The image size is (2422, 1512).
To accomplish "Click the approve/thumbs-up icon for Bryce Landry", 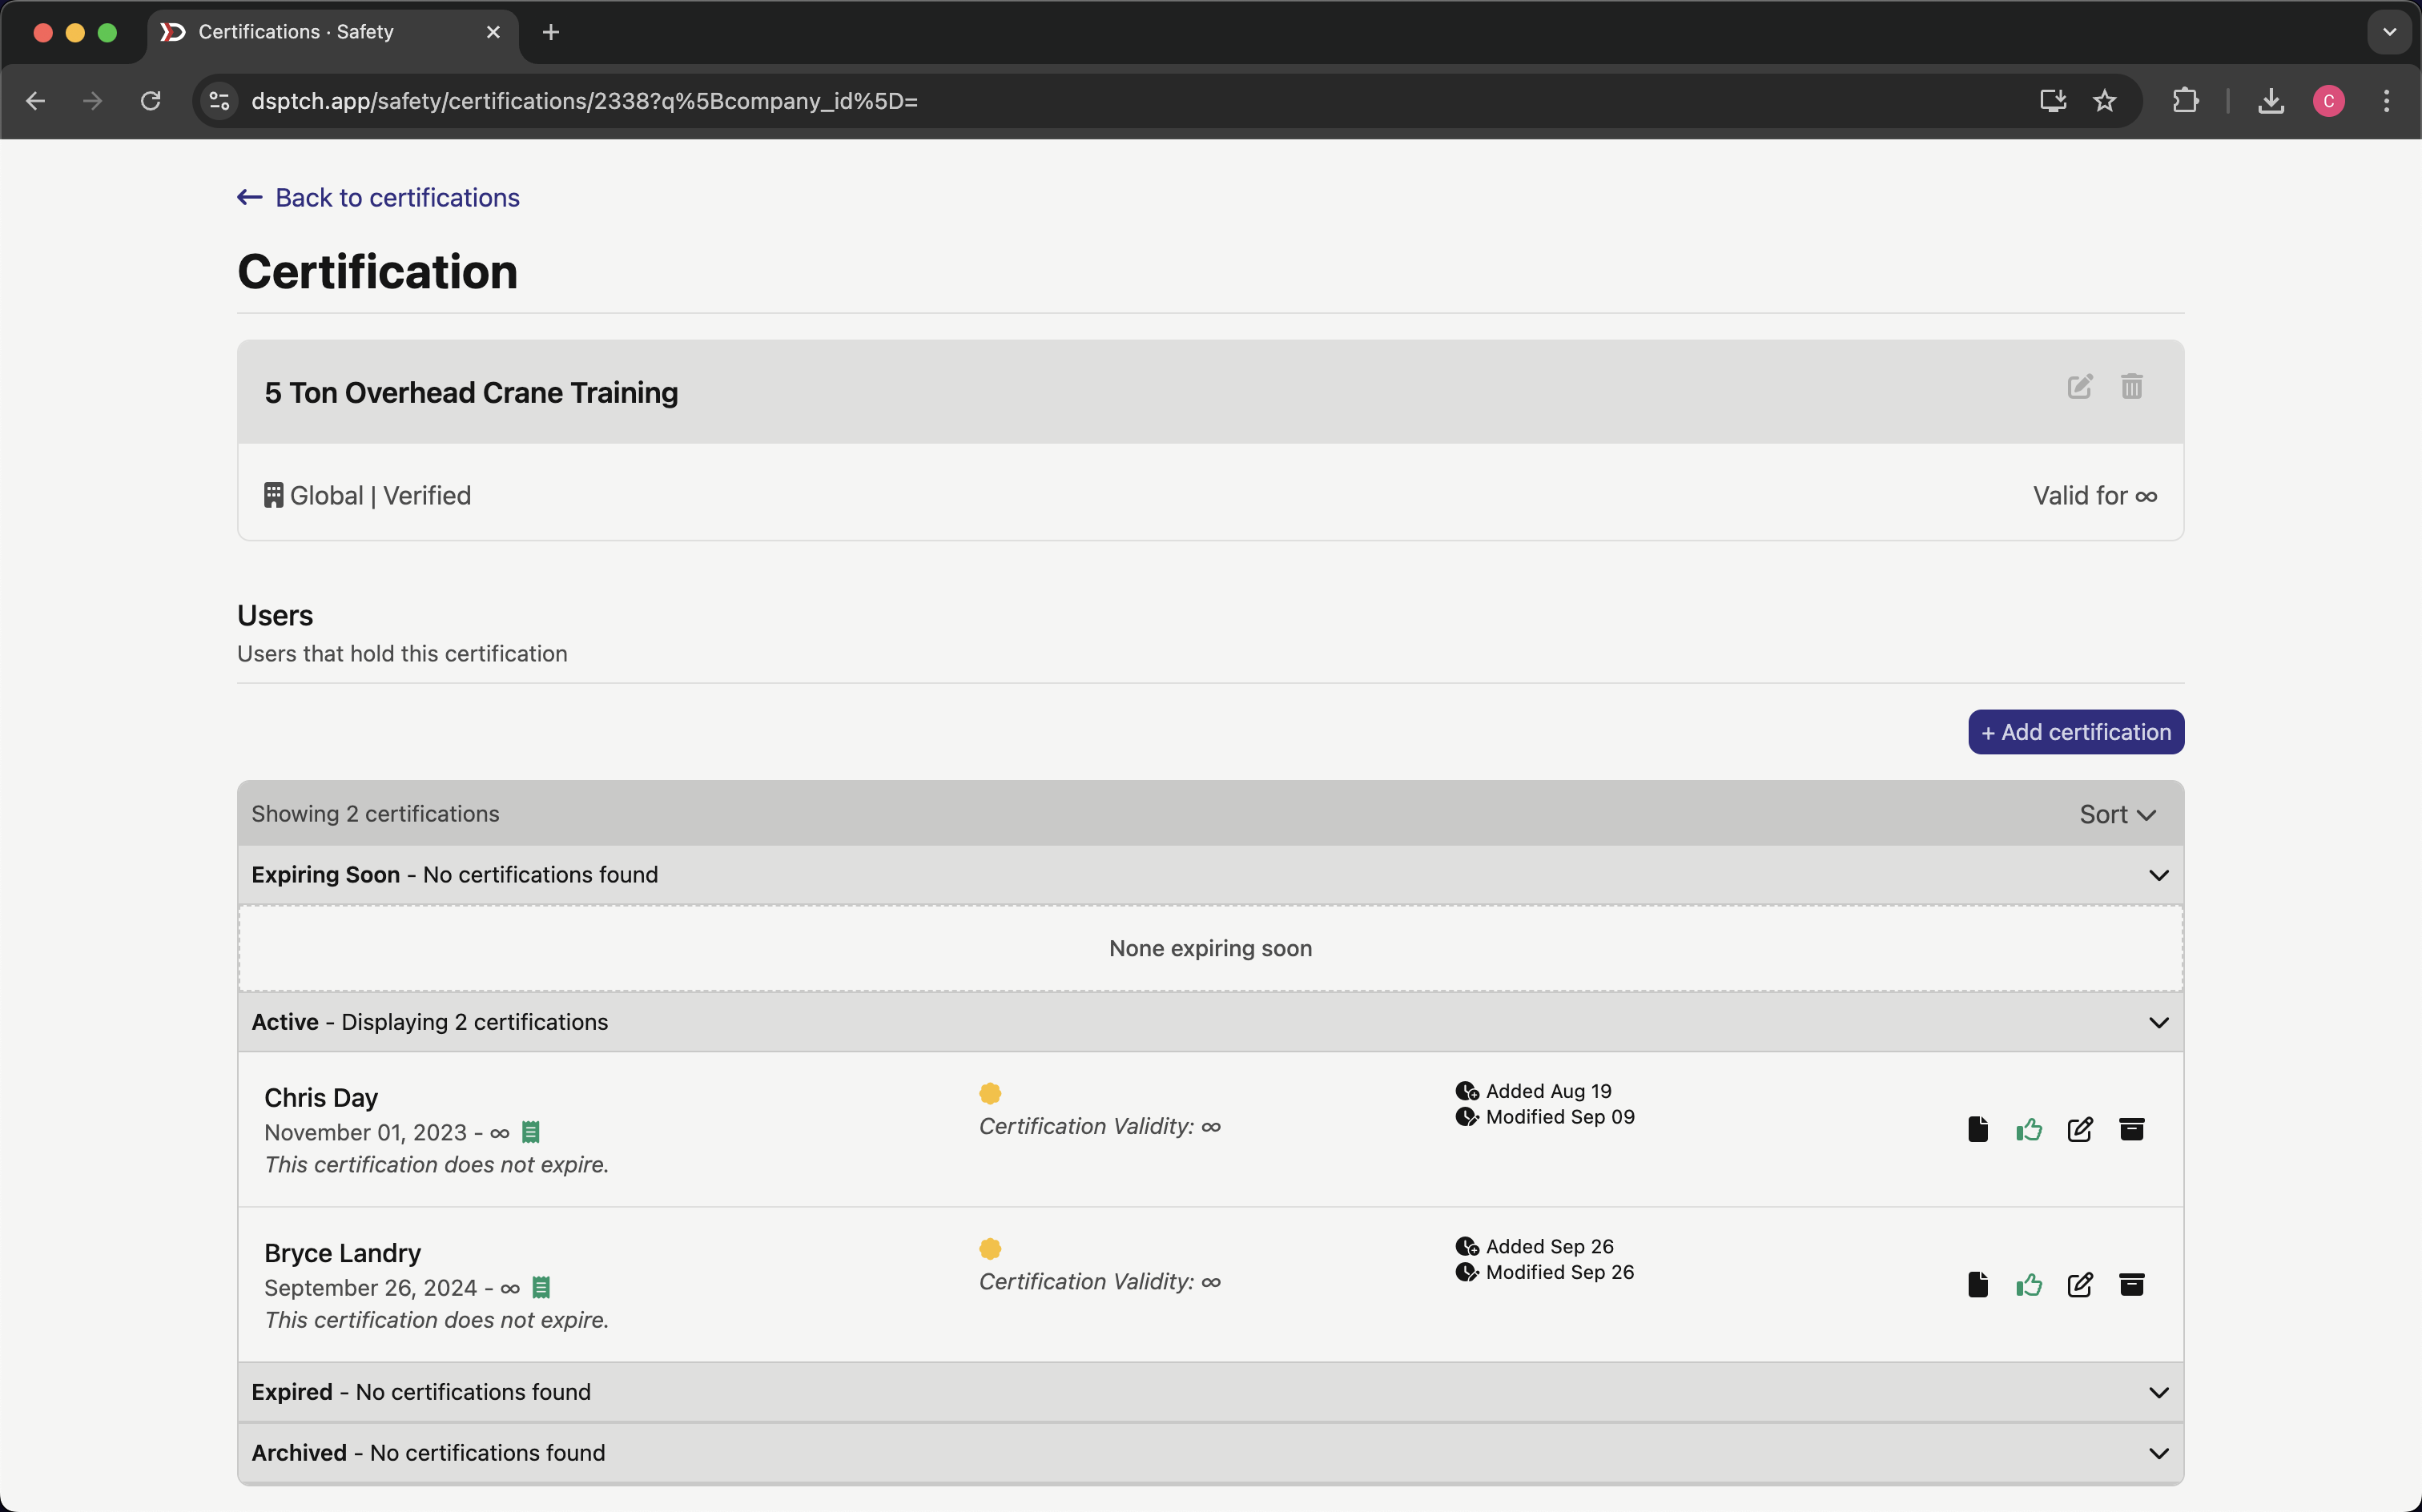I will click(2029, 1285).
